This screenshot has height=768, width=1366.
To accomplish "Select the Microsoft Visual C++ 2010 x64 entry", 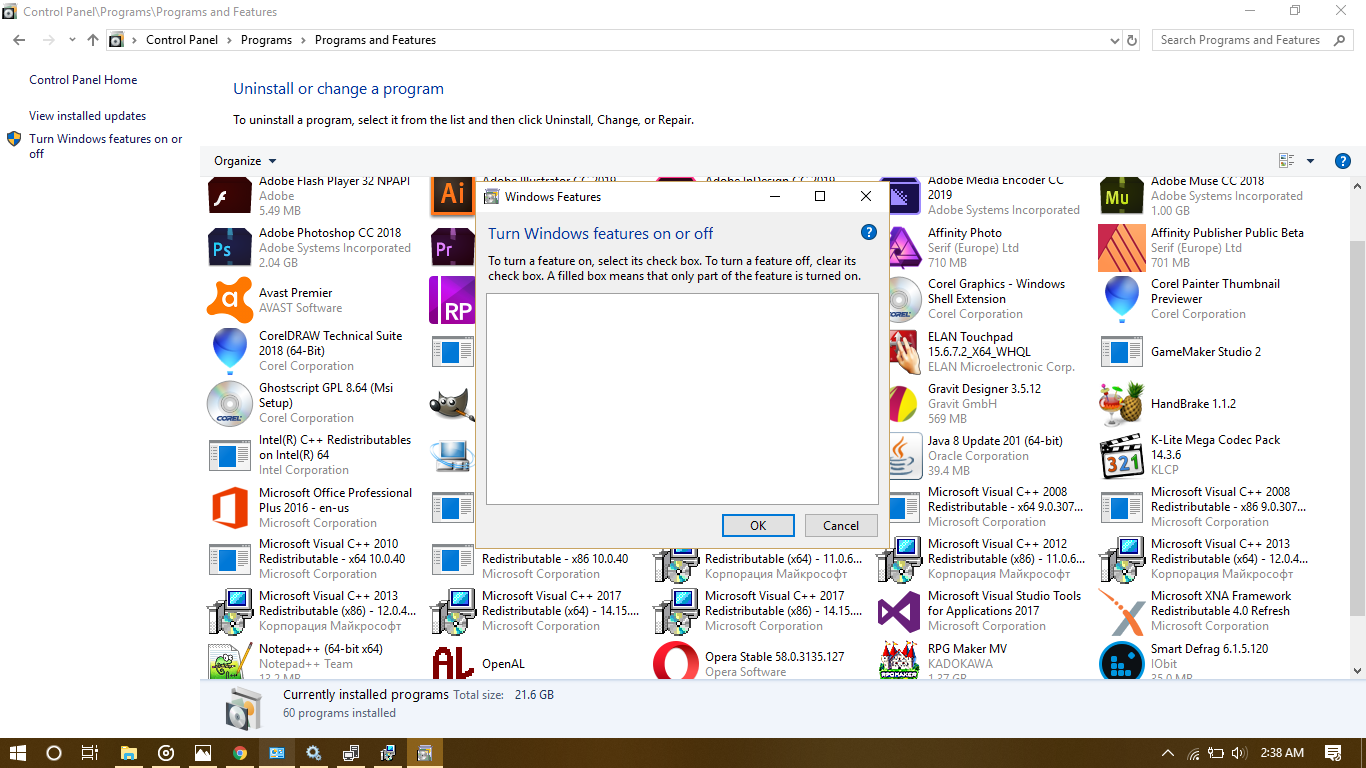I will [311, 559].
